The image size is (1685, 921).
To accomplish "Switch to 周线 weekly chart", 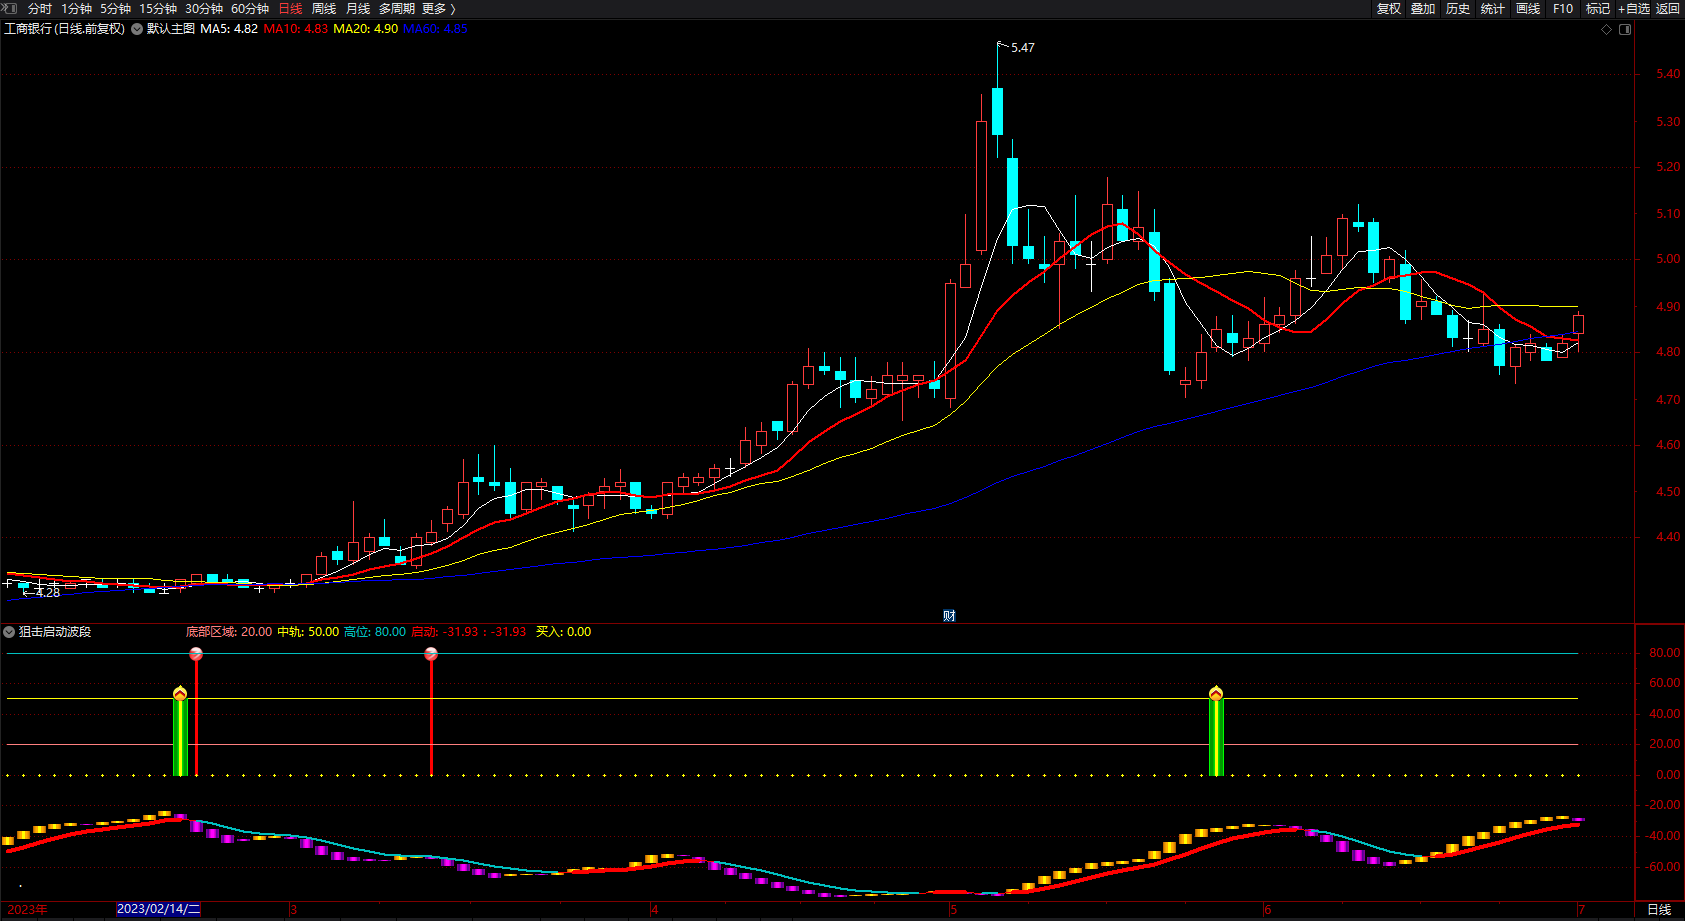I will tap(324, 9).
